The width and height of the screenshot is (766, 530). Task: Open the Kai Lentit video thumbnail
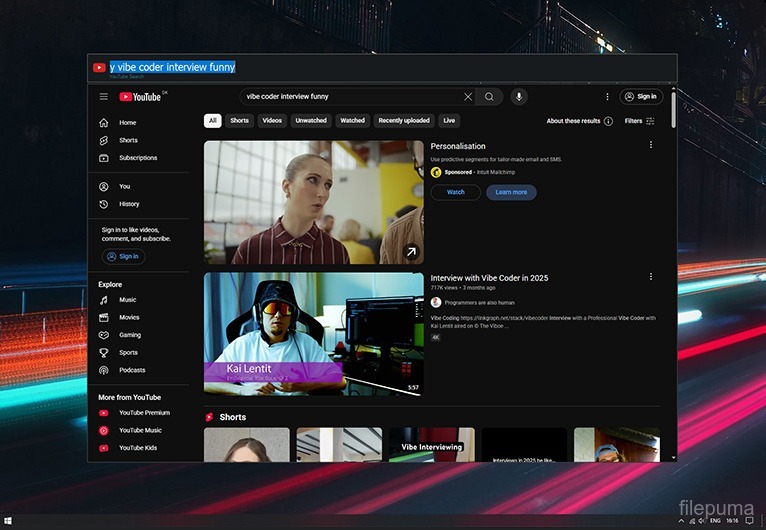[x=314, y=334]
